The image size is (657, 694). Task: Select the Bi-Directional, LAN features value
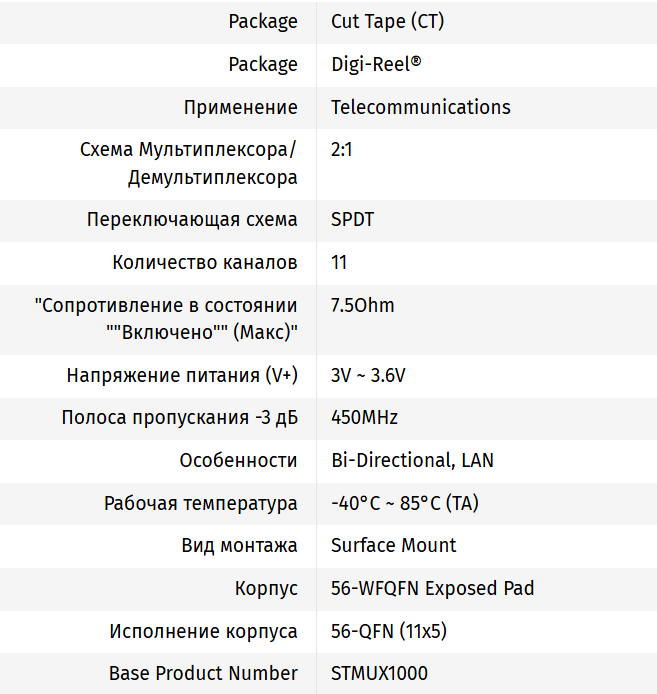pyautogui.click(x=412, y=460)
